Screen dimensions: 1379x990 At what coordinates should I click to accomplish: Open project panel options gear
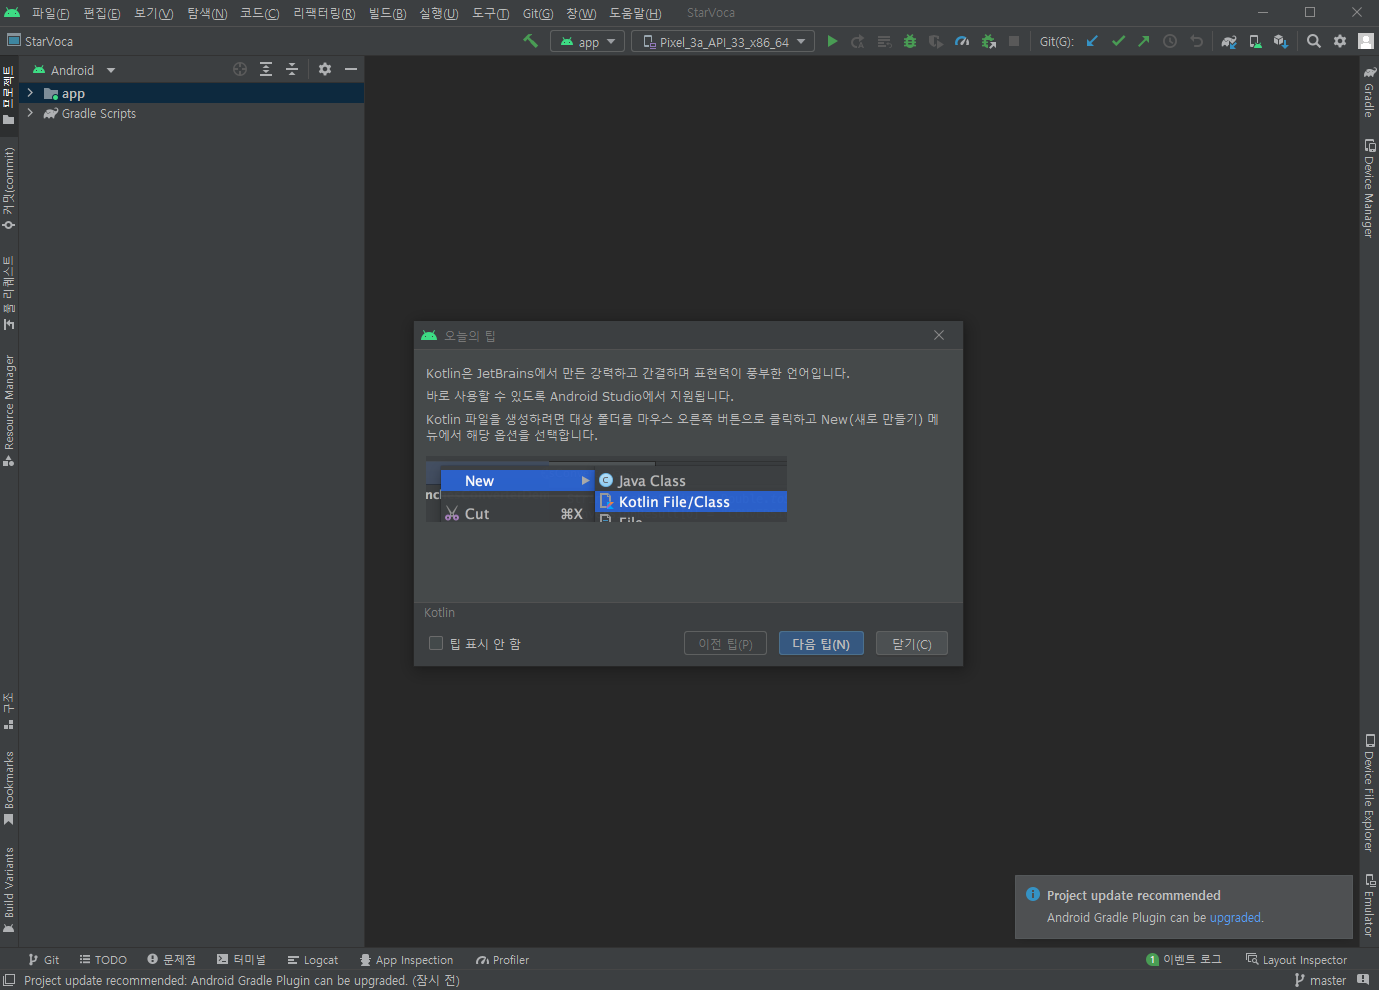tap(325, 69)
